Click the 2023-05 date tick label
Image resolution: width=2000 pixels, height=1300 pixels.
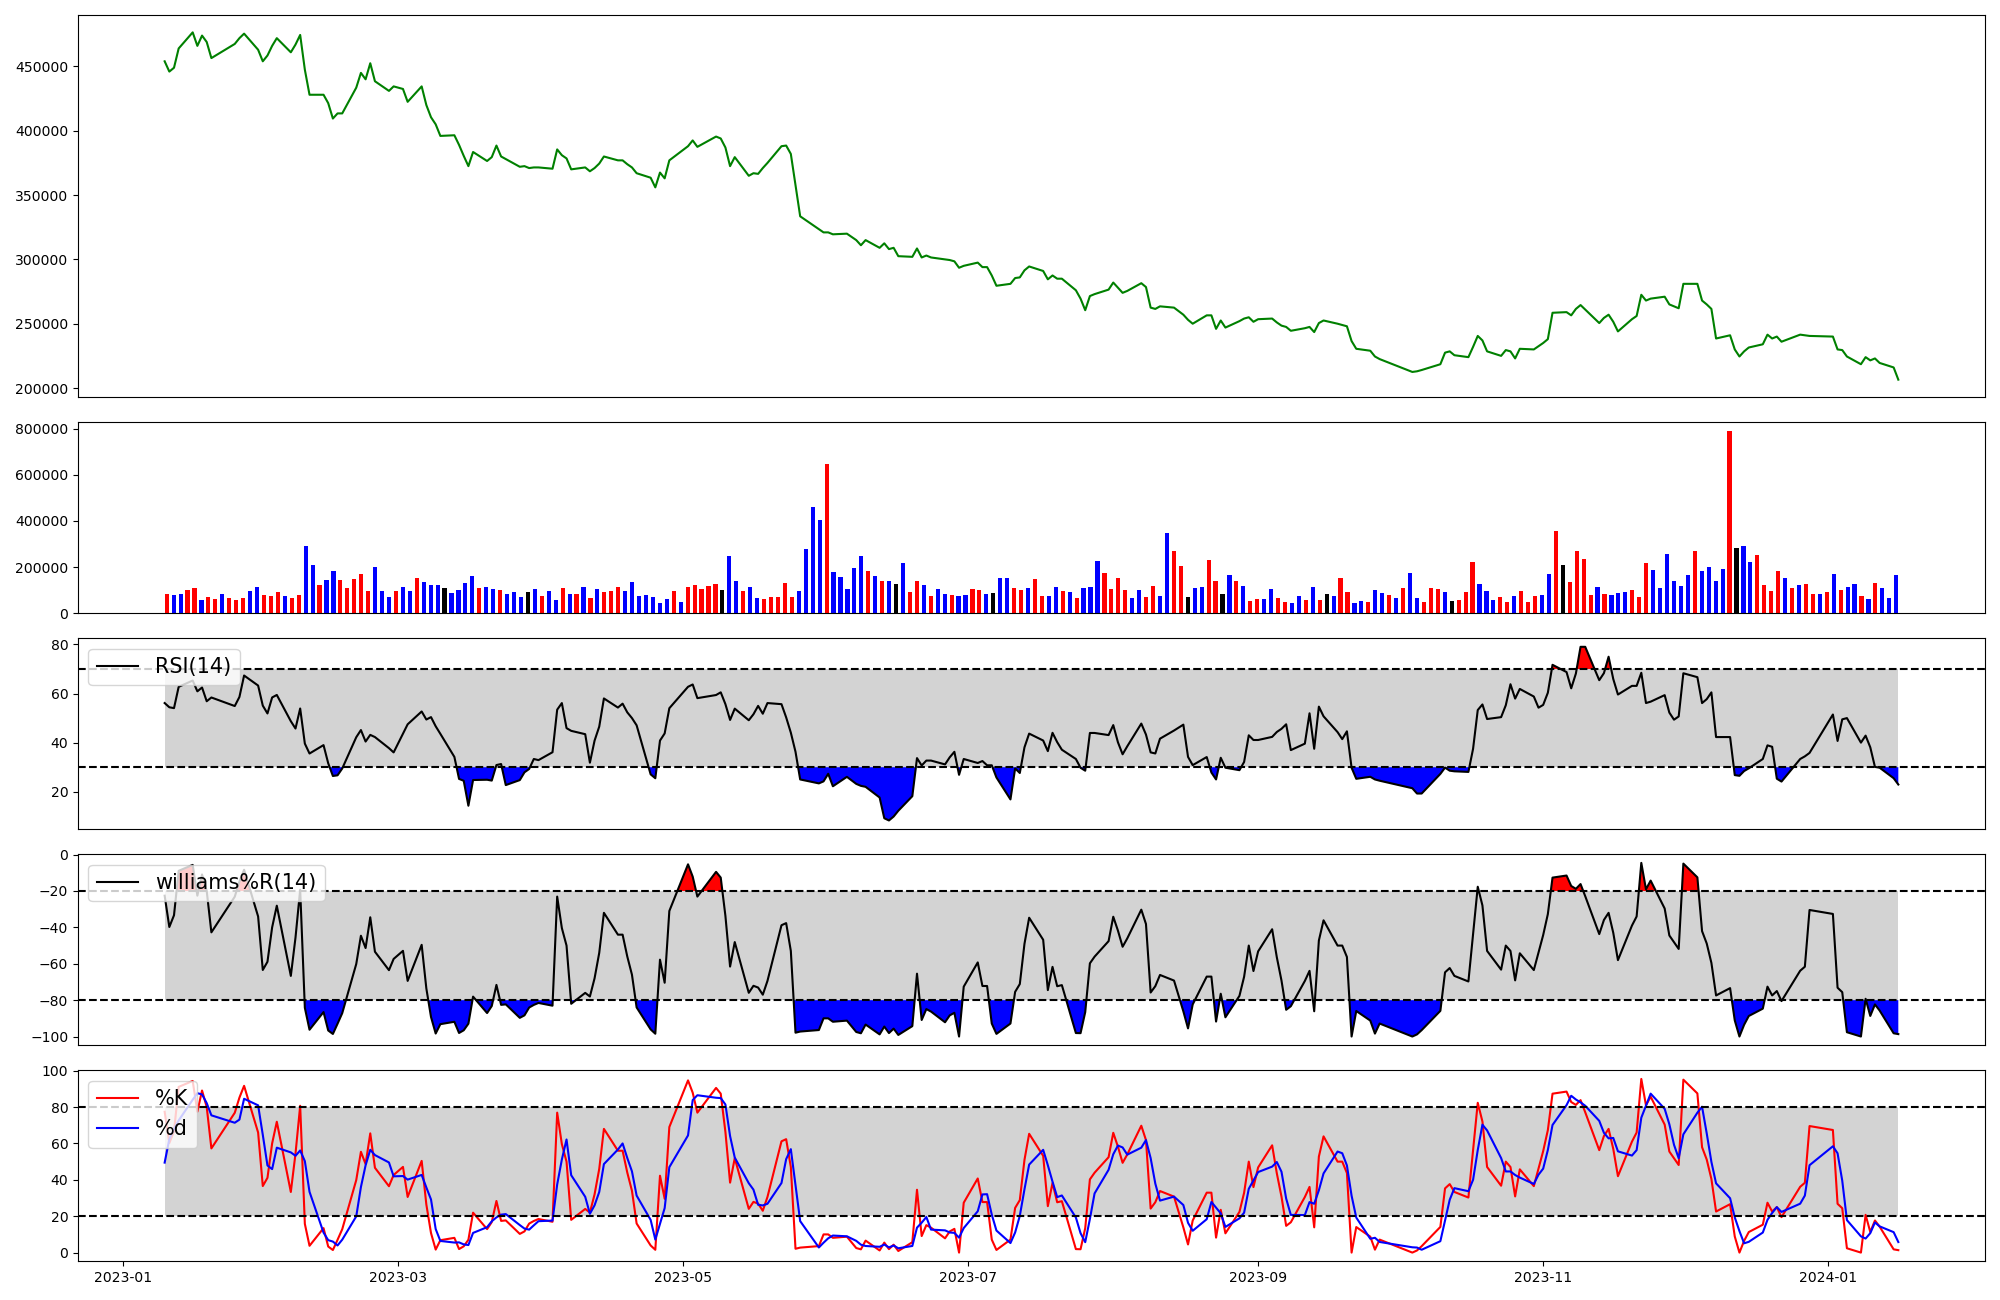point(683,1277)
